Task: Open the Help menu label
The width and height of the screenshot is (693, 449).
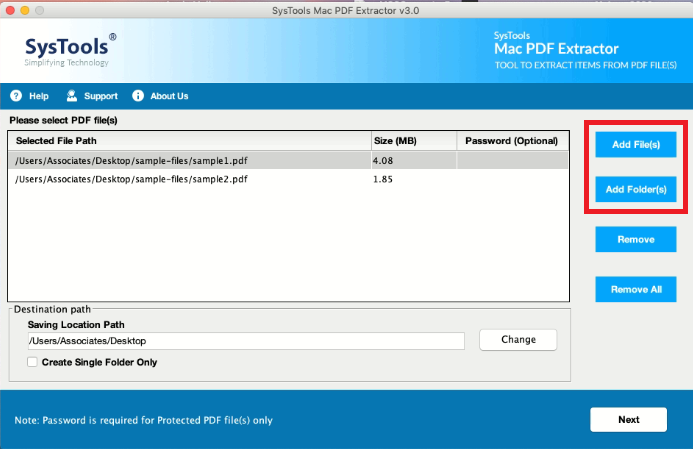Action: pyautogui.click(x=39, y=96)
